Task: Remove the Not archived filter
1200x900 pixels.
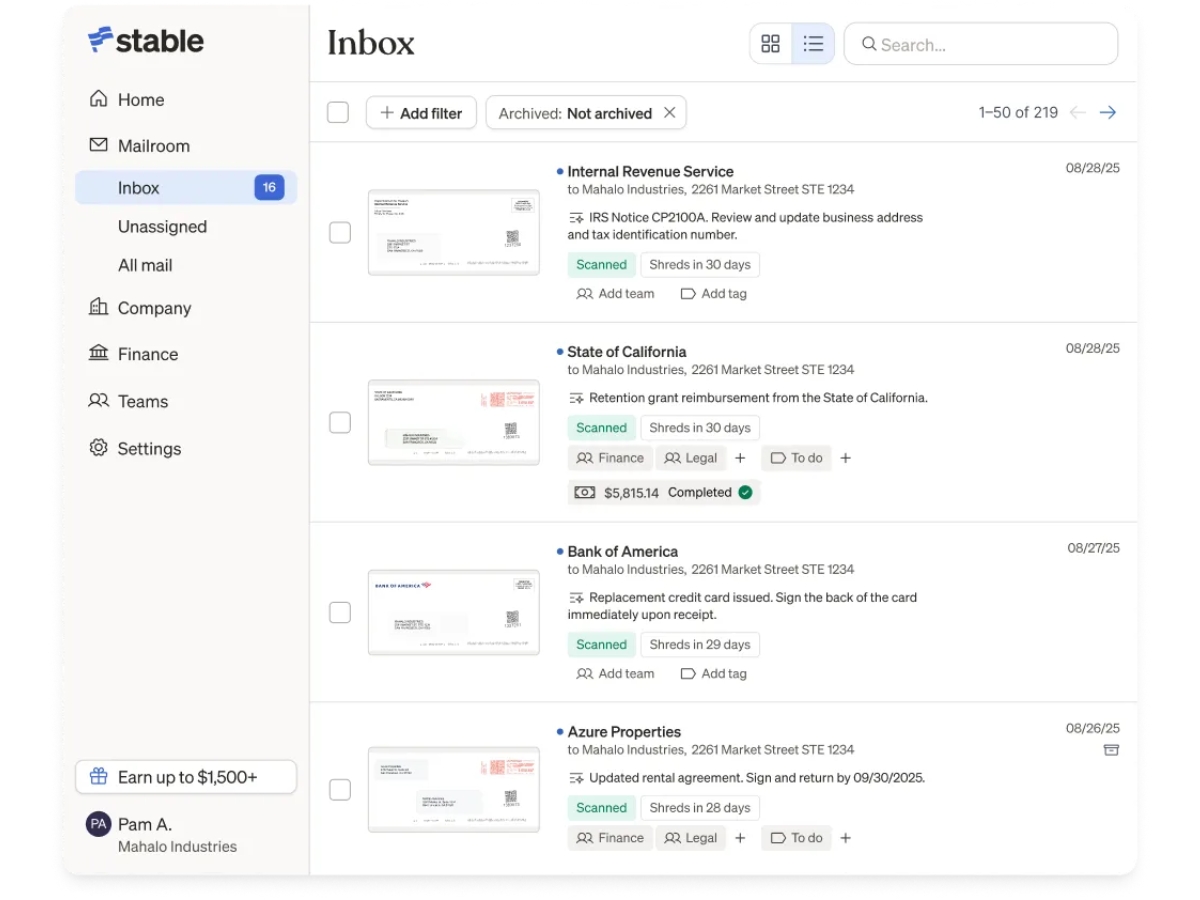Action: (x=670, y=113)
